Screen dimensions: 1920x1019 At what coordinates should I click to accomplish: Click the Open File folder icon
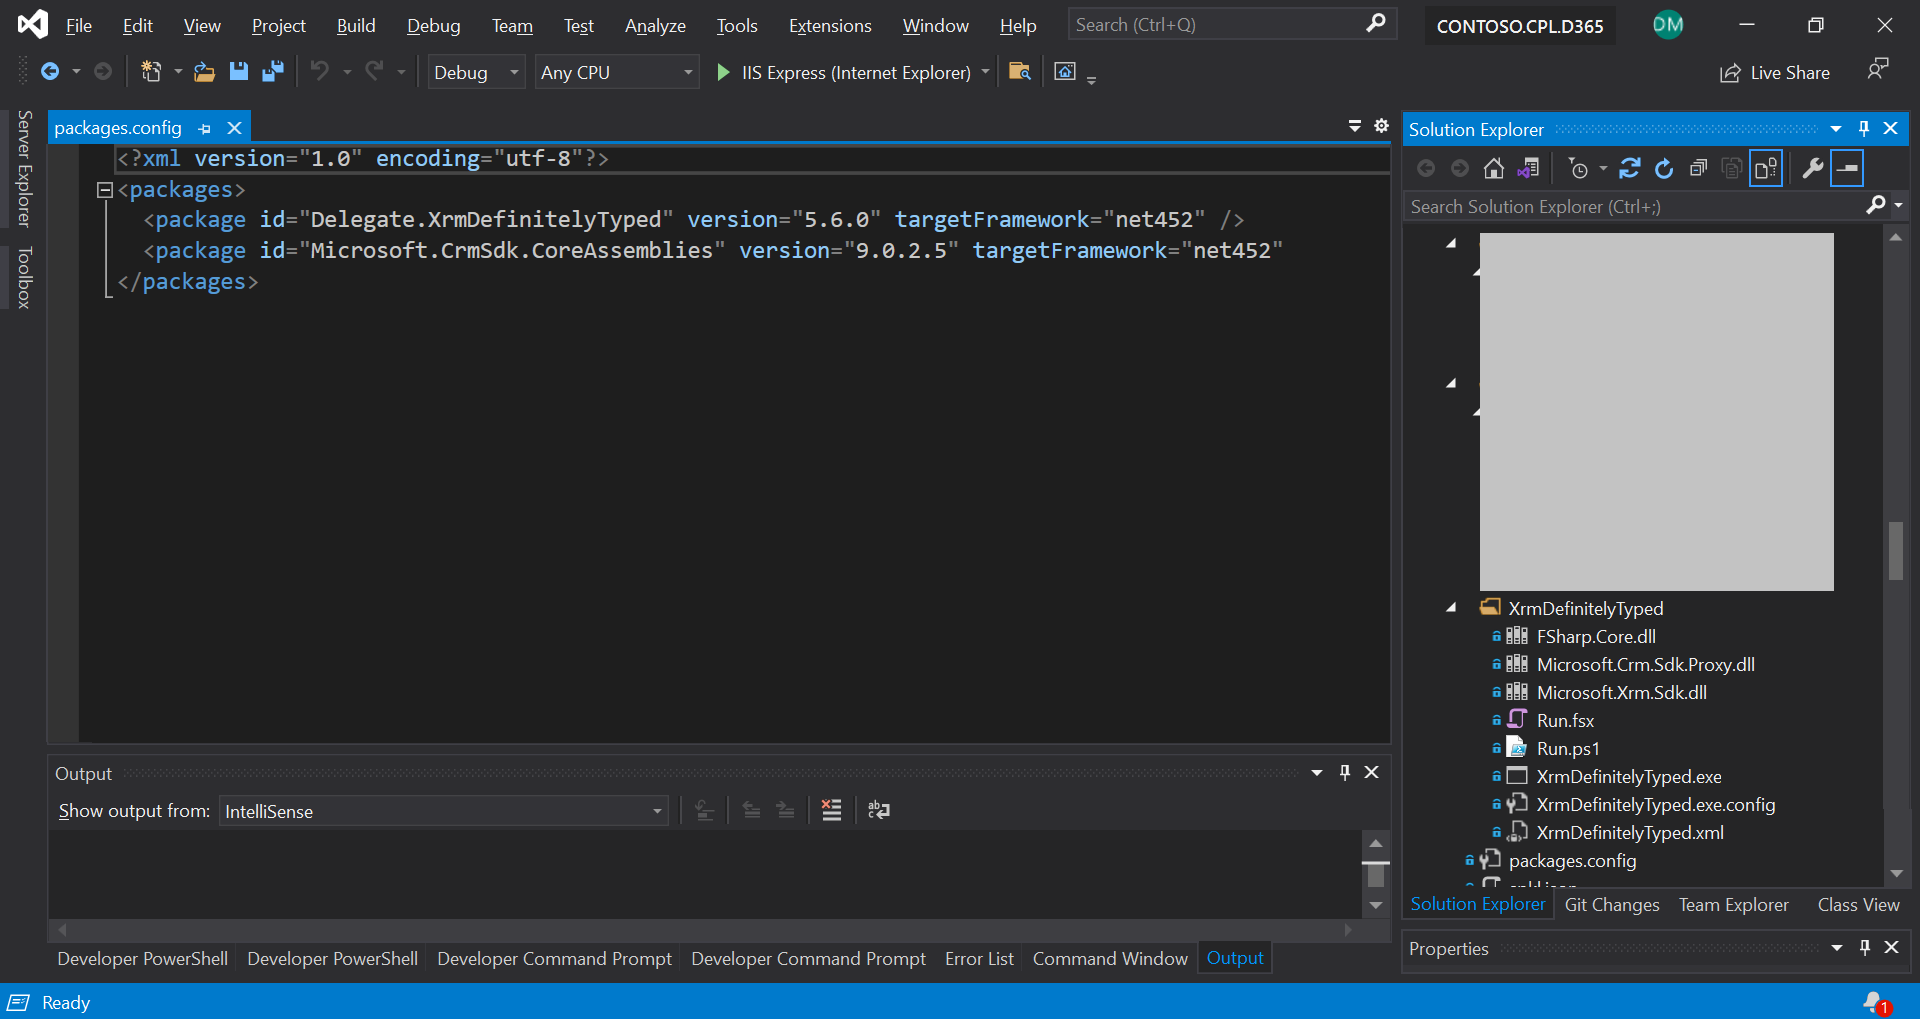[204, 71]
